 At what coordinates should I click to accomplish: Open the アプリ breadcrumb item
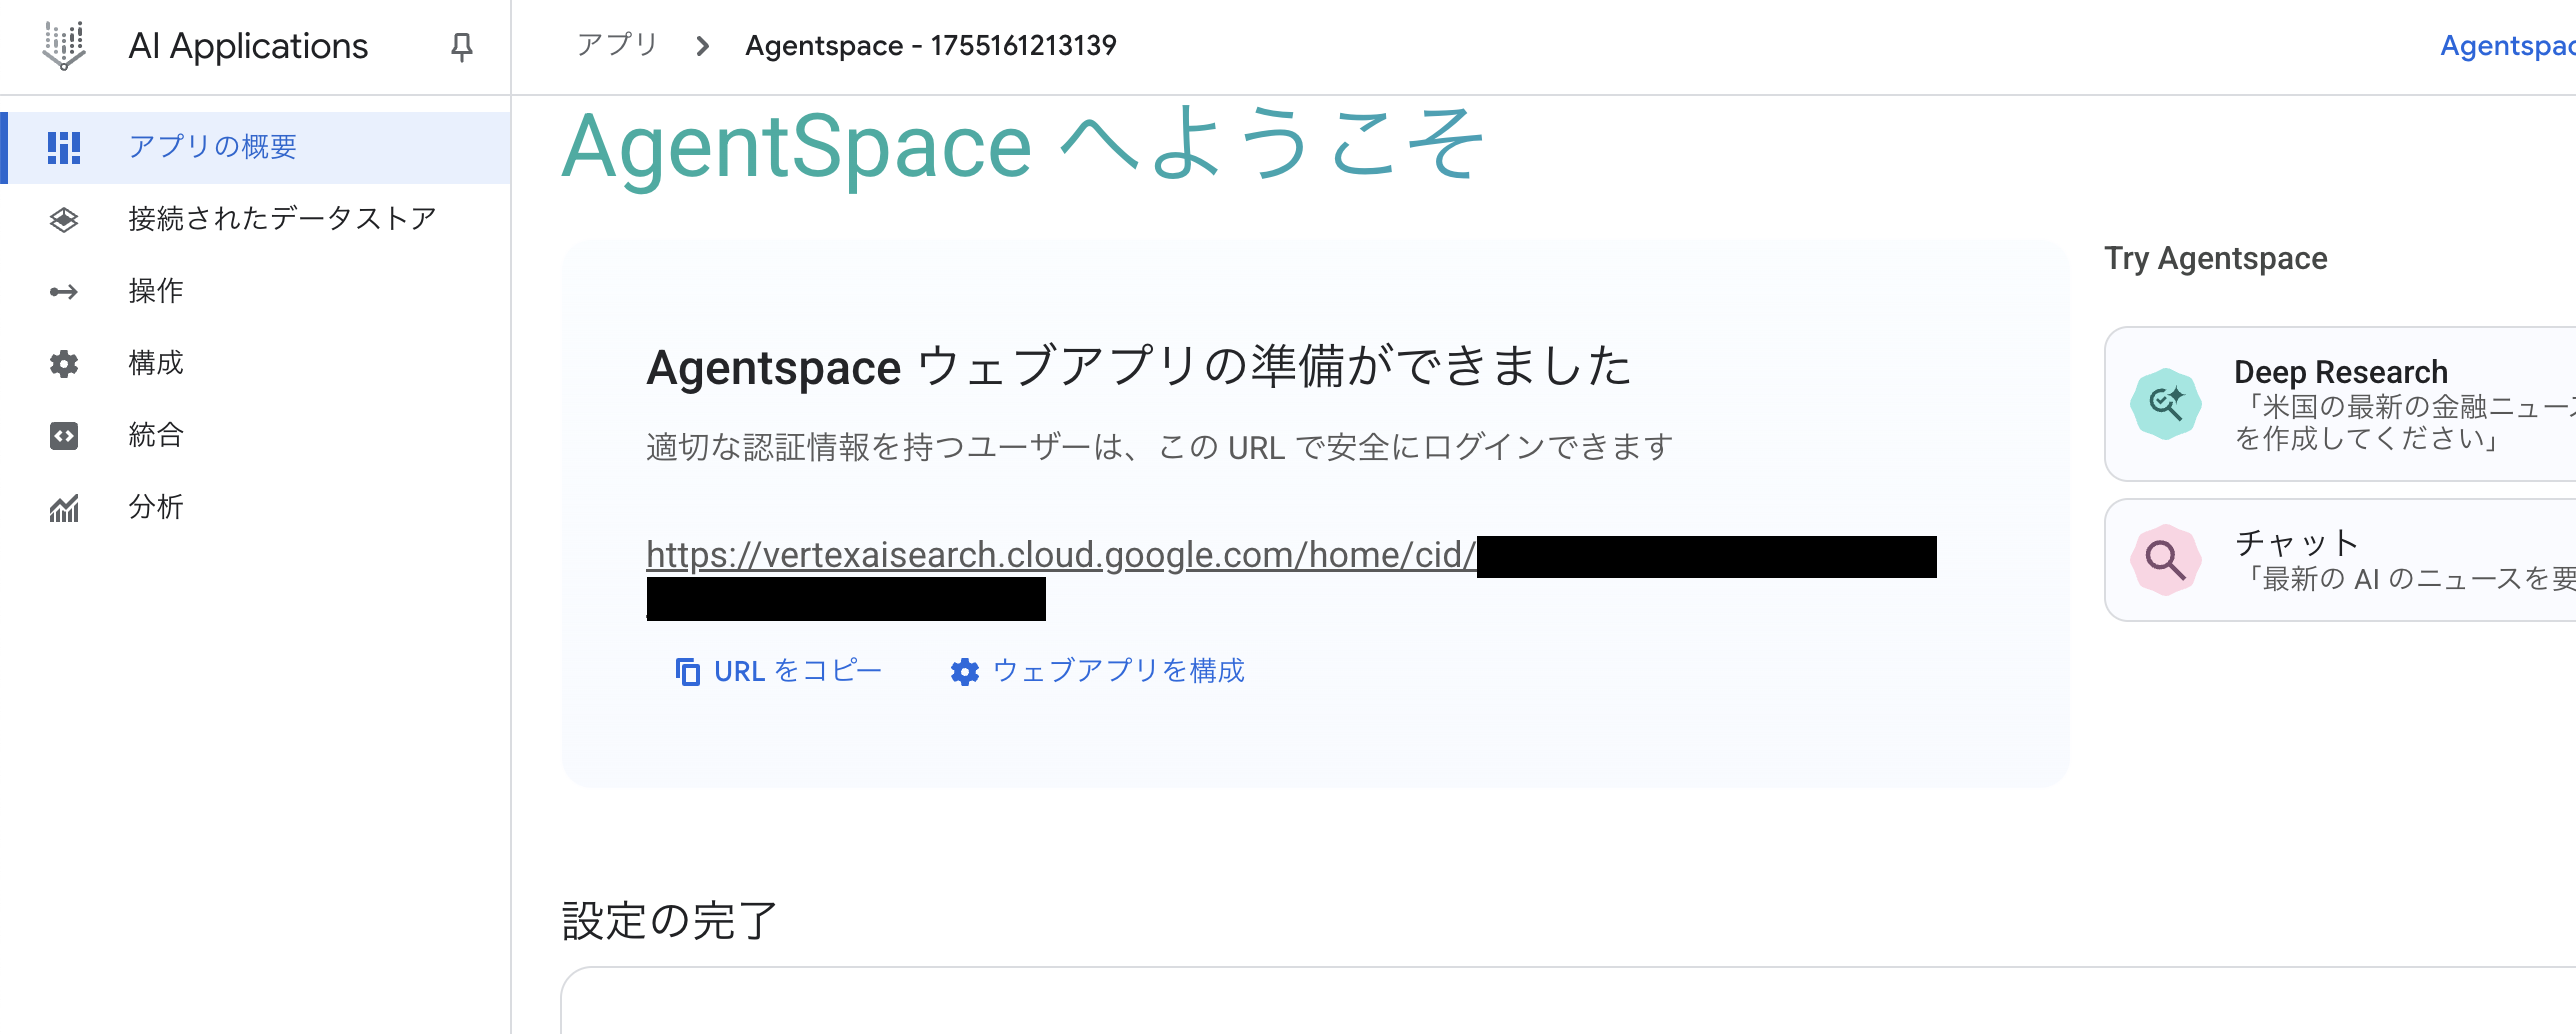tap(615, 45)
